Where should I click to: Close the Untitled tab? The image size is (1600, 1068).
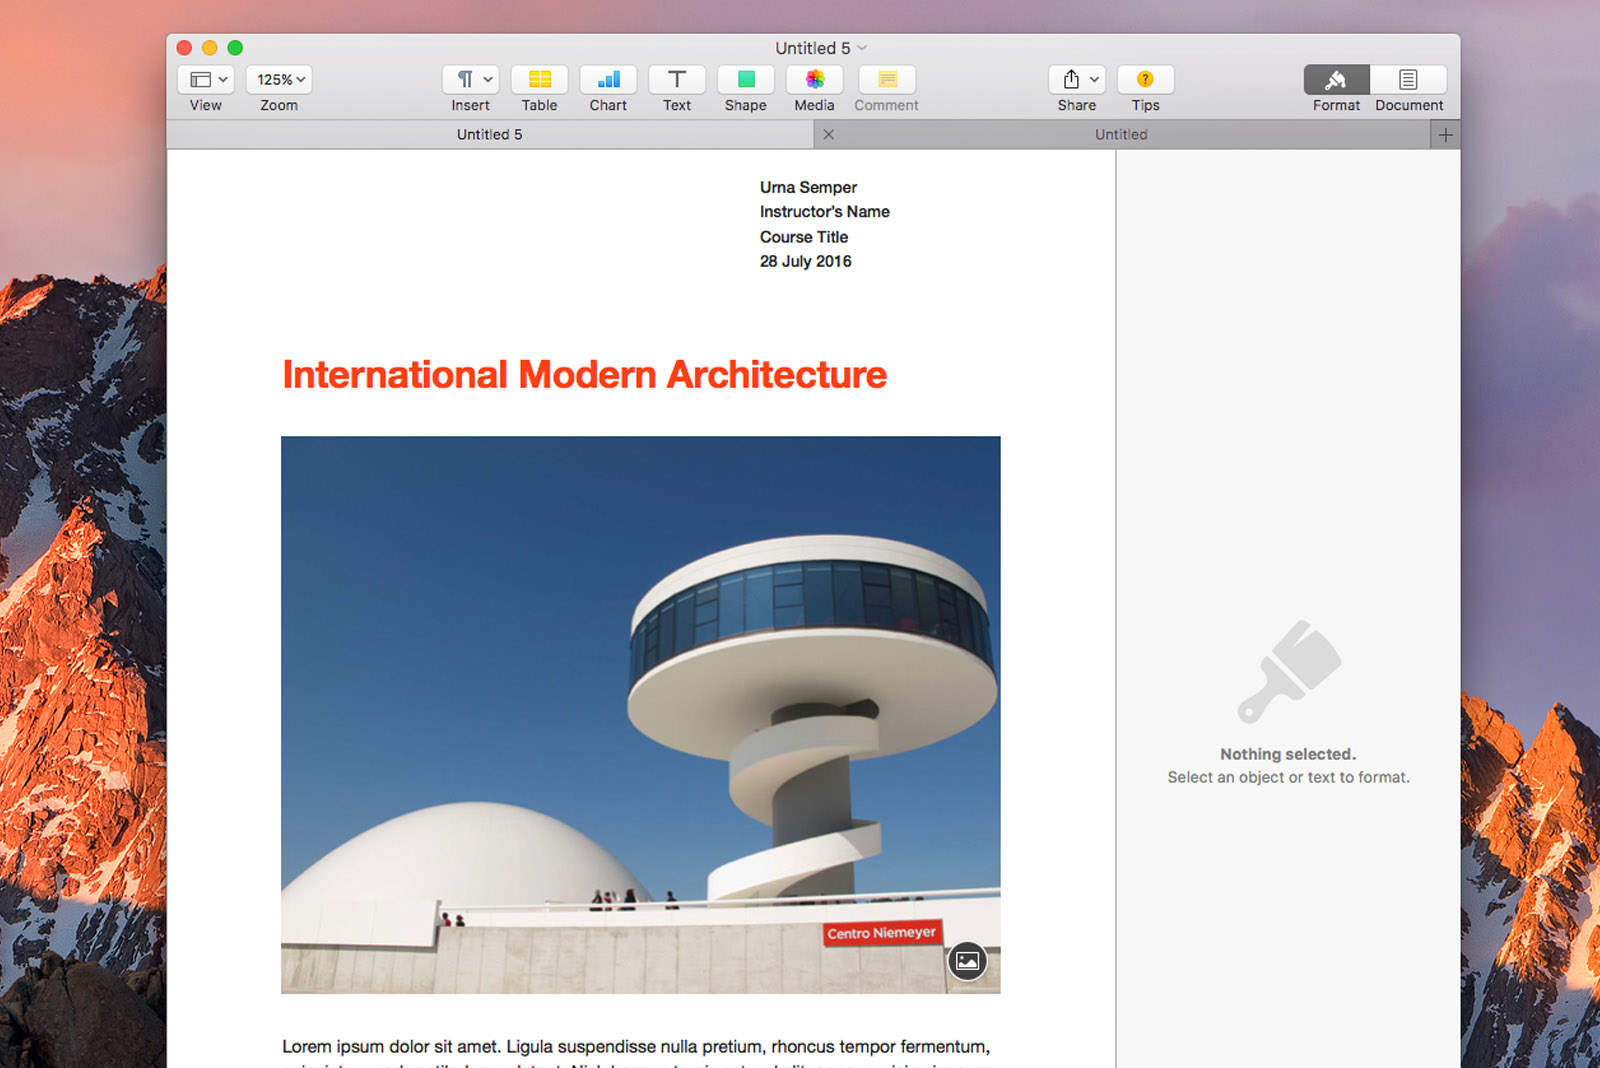[828, 134]
